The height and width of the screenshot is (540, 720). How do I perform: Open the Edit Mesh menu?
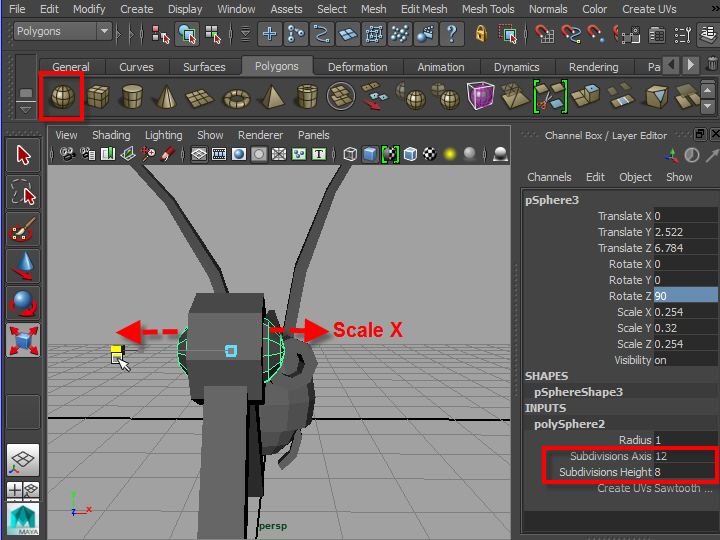pos(424,9)
